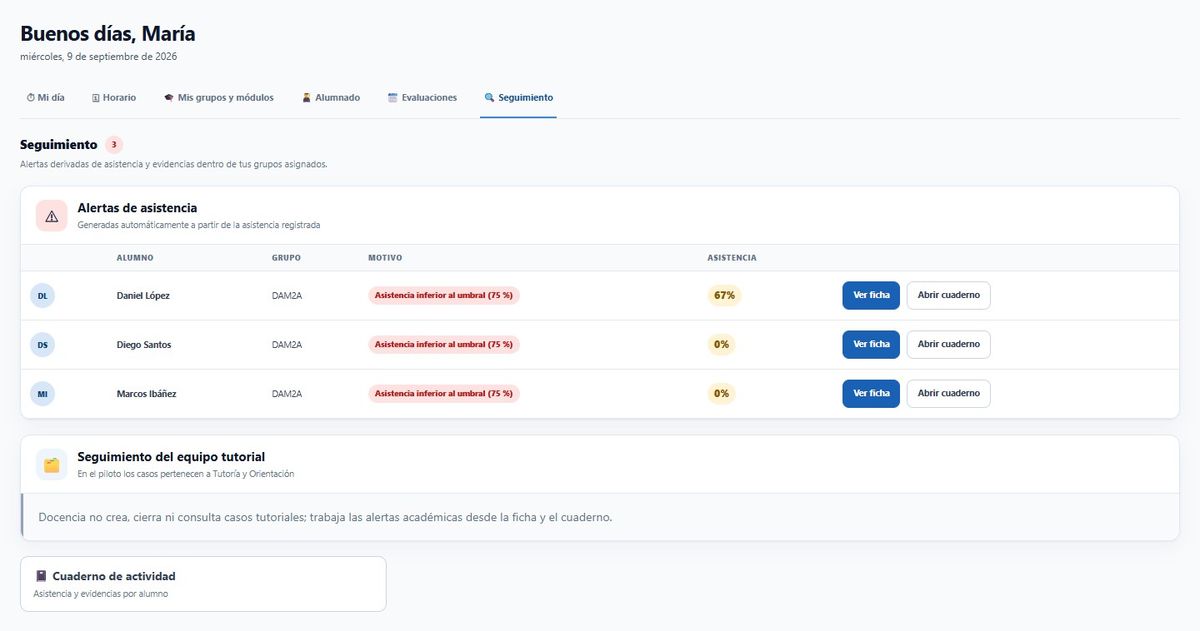Click magnifier icon beside Seguimiento tab
Viewport: 1200px width, 631px height.
(x=490, y=98)
